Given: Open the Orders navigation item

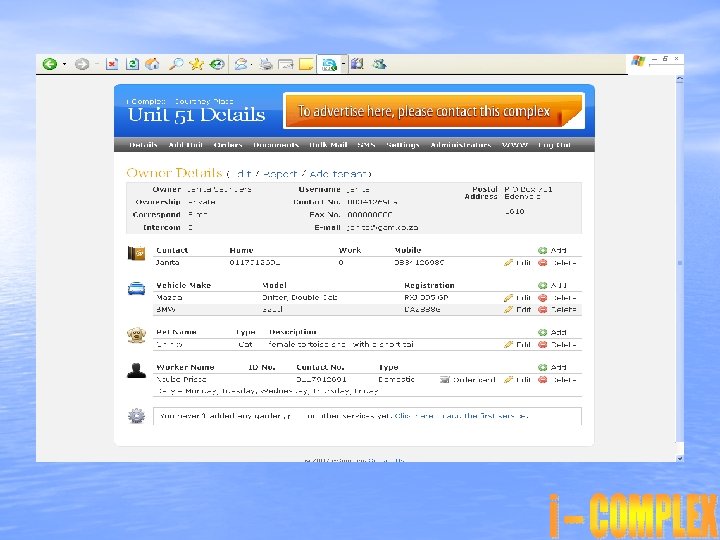Looking at the screenshot, I should coord(228,145).
